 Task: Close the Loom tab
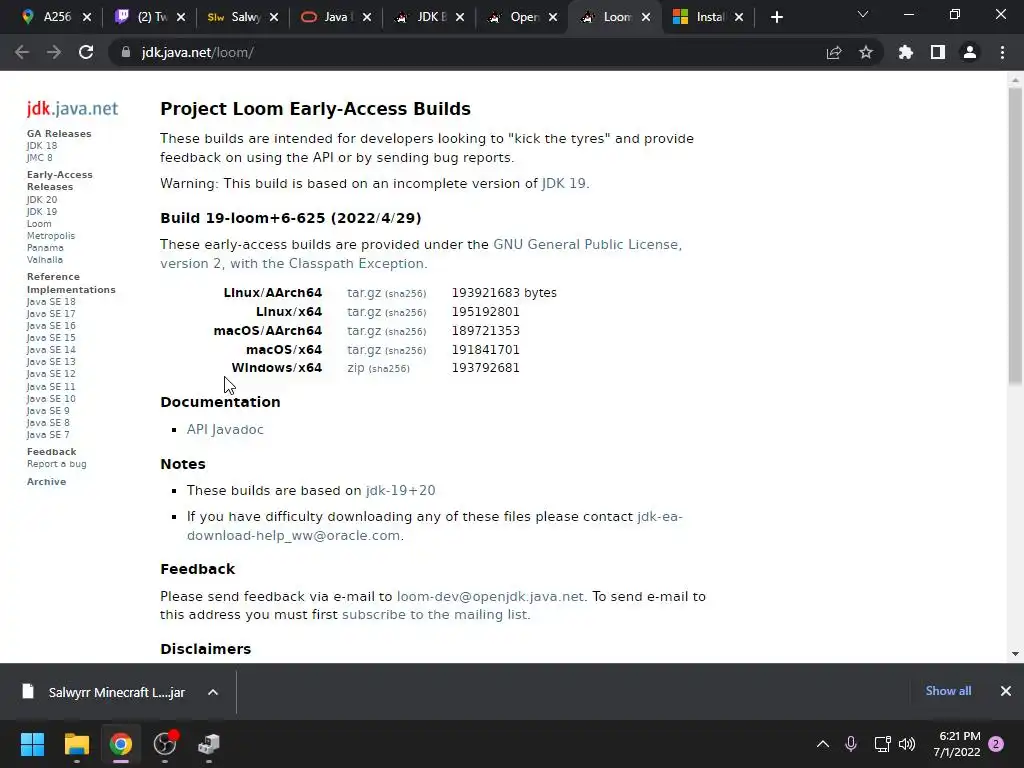646,17
